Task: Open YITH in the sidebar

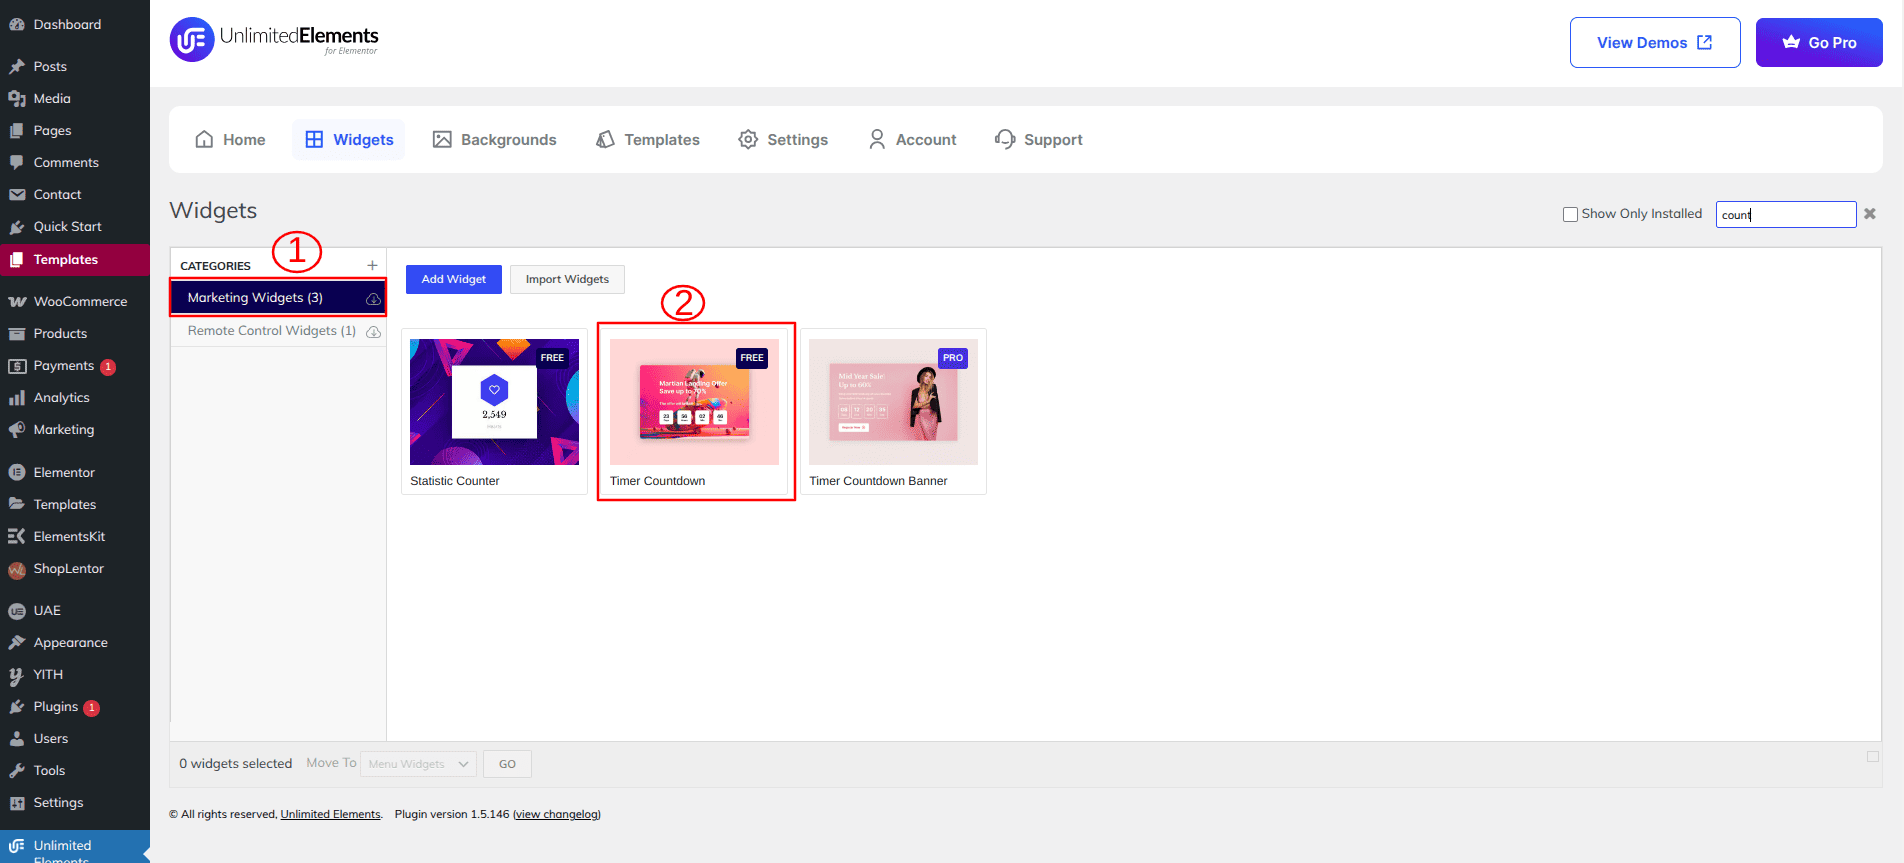Action: coord(75,674)
